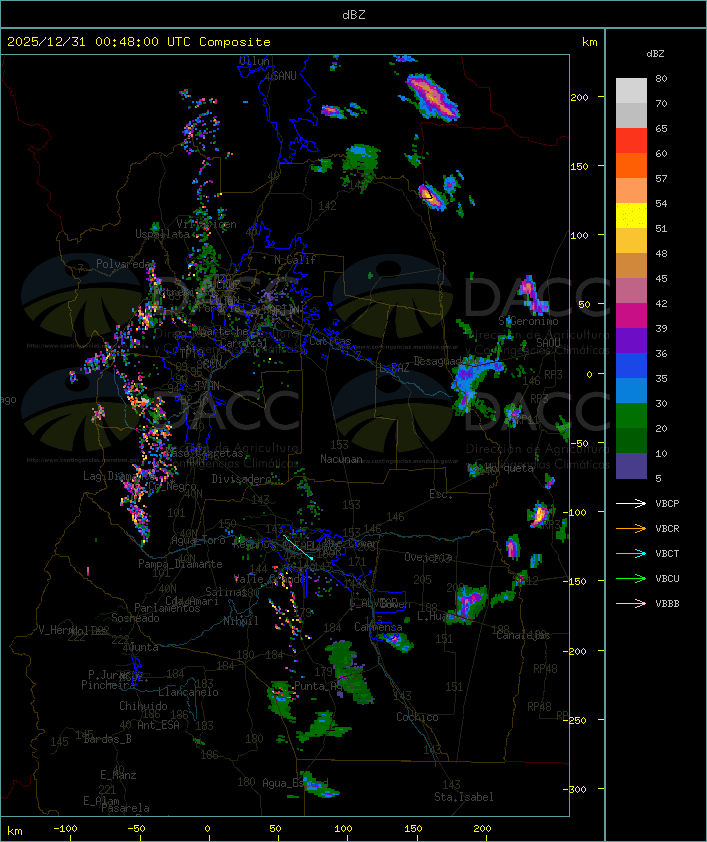The height and width of the screenshot is (842, 707).
Task: Click the Pampa_Diamante map label
Action: tap(180, 564)
